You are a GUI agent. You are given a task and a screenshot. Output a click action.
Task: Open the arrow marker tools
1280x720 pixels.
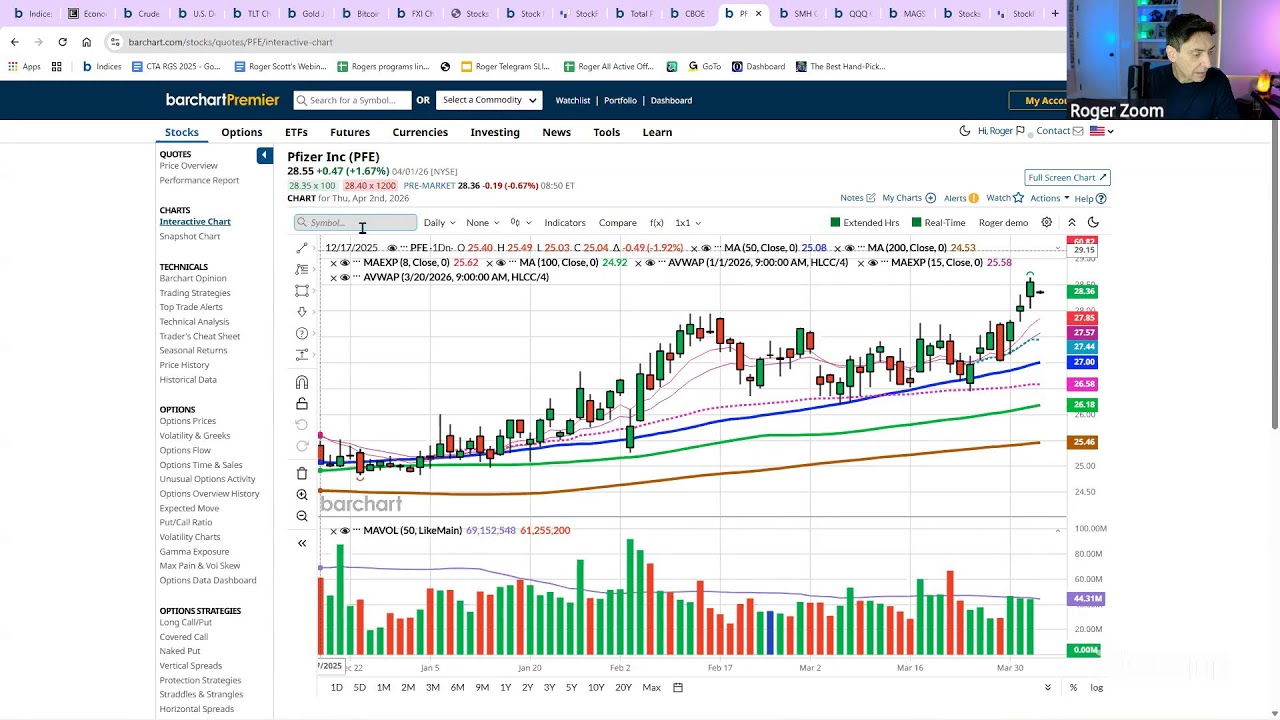coord(302,312)
